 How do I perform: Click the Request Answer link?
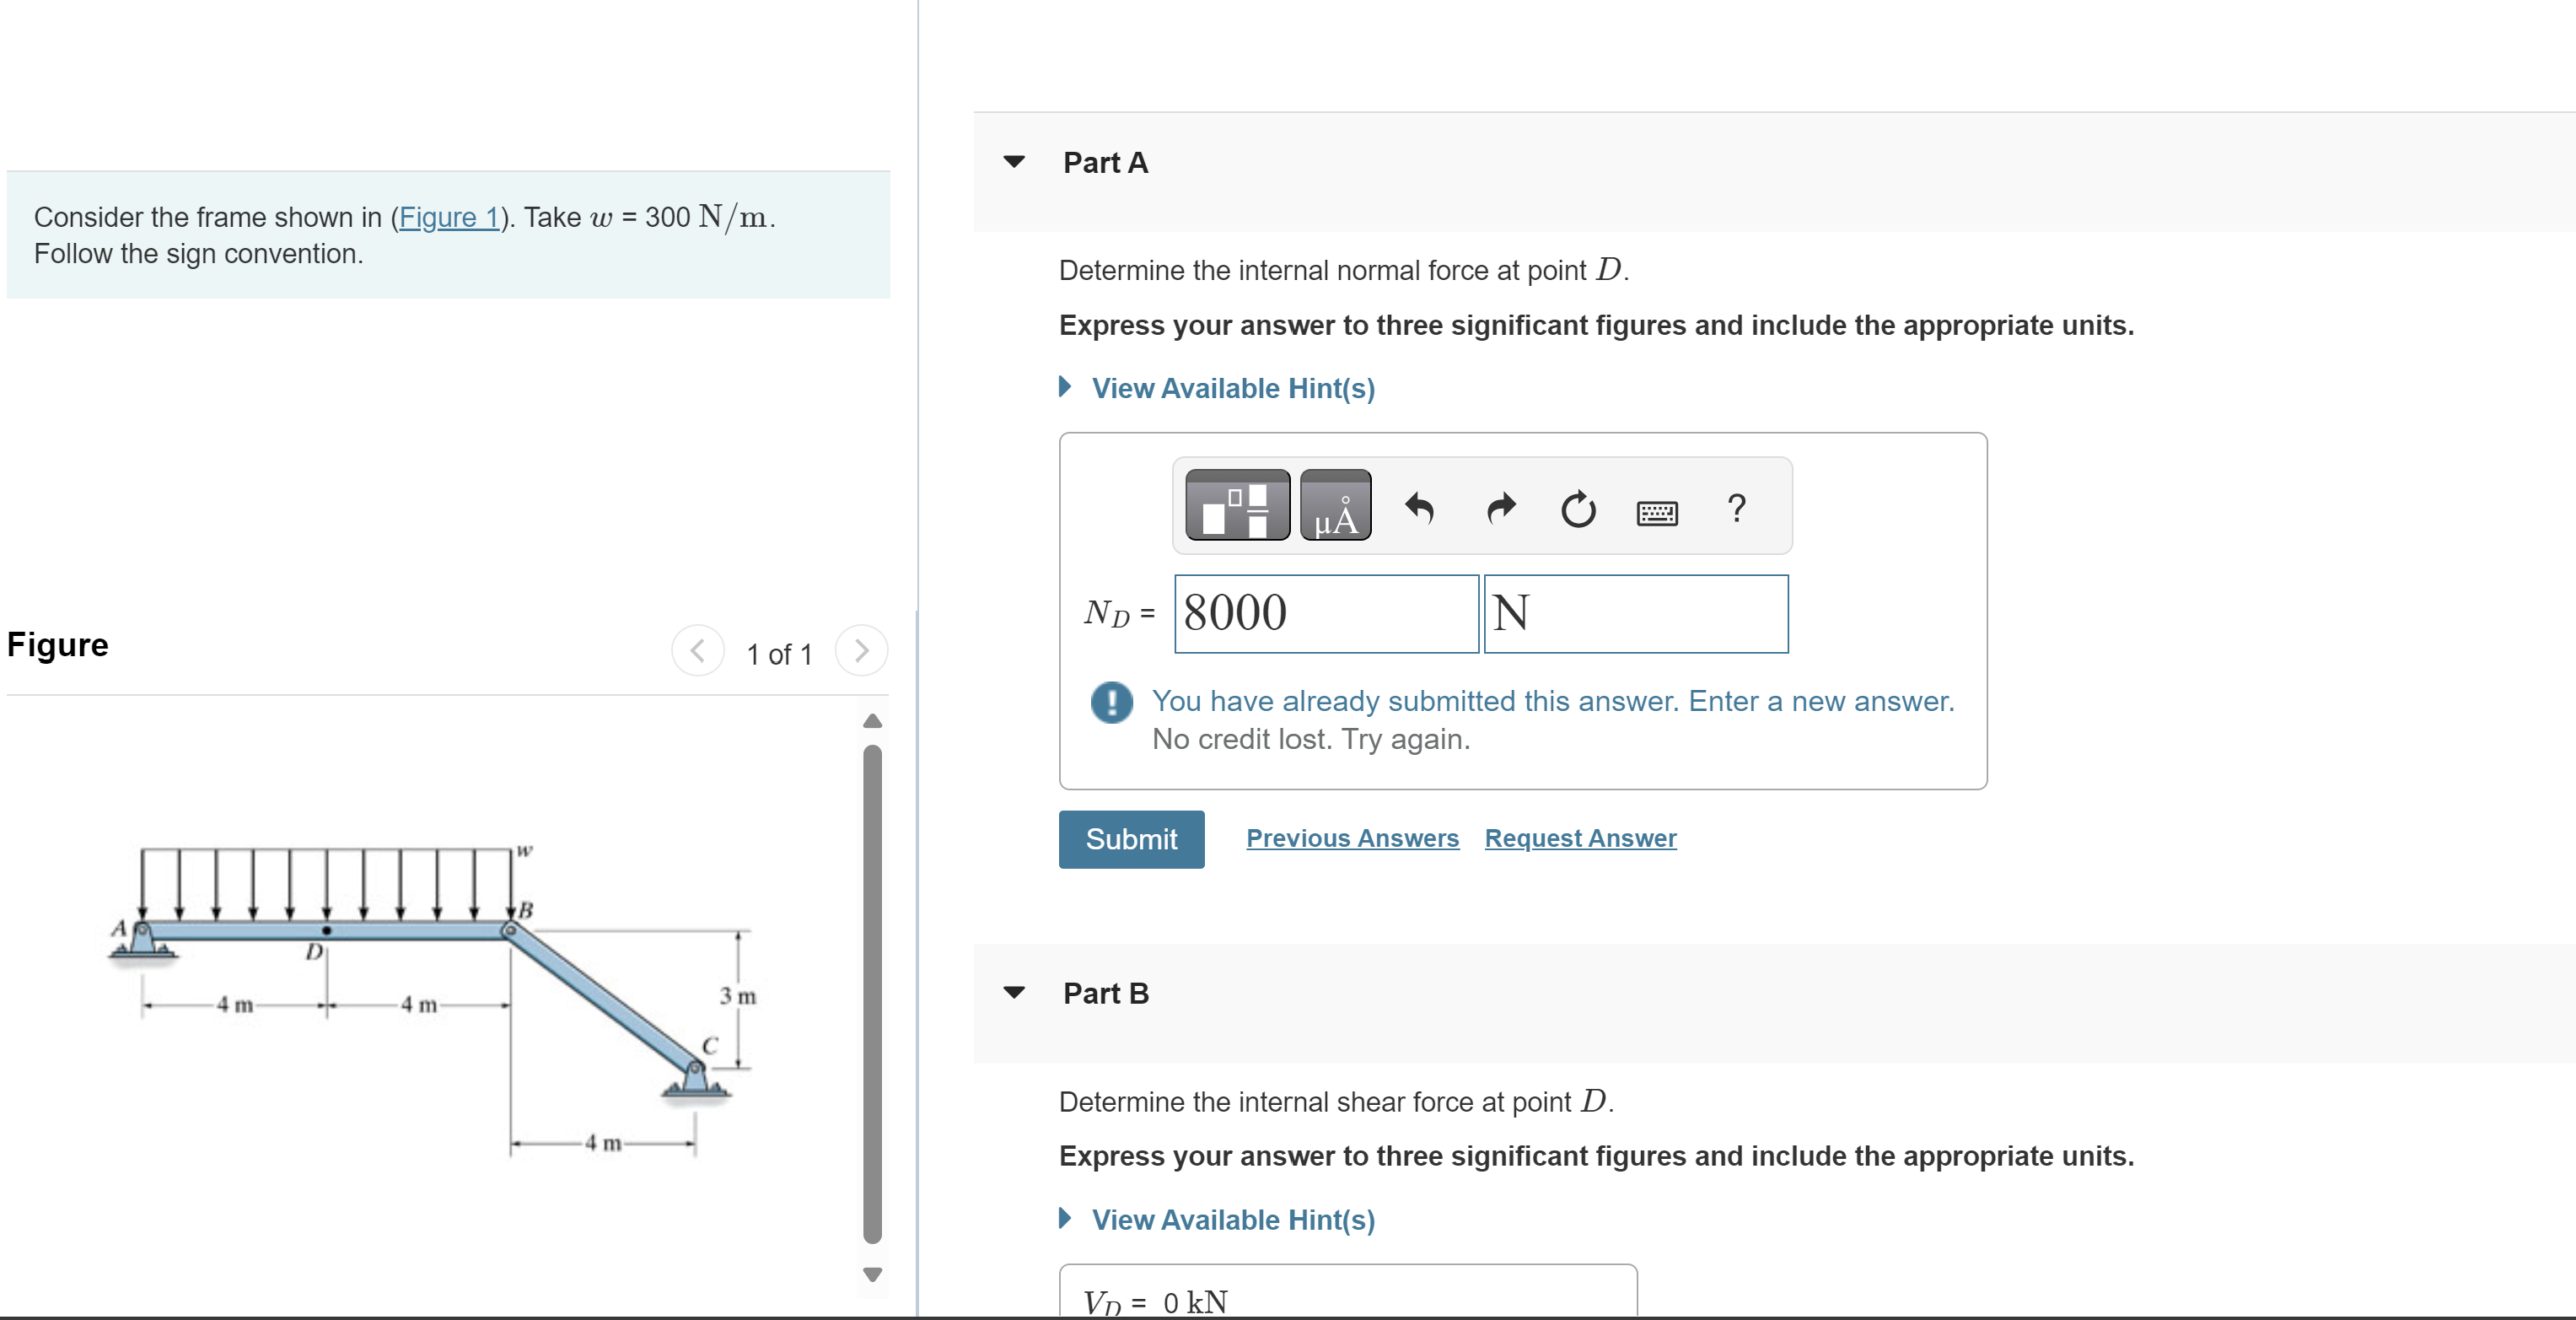(1579, 839)
